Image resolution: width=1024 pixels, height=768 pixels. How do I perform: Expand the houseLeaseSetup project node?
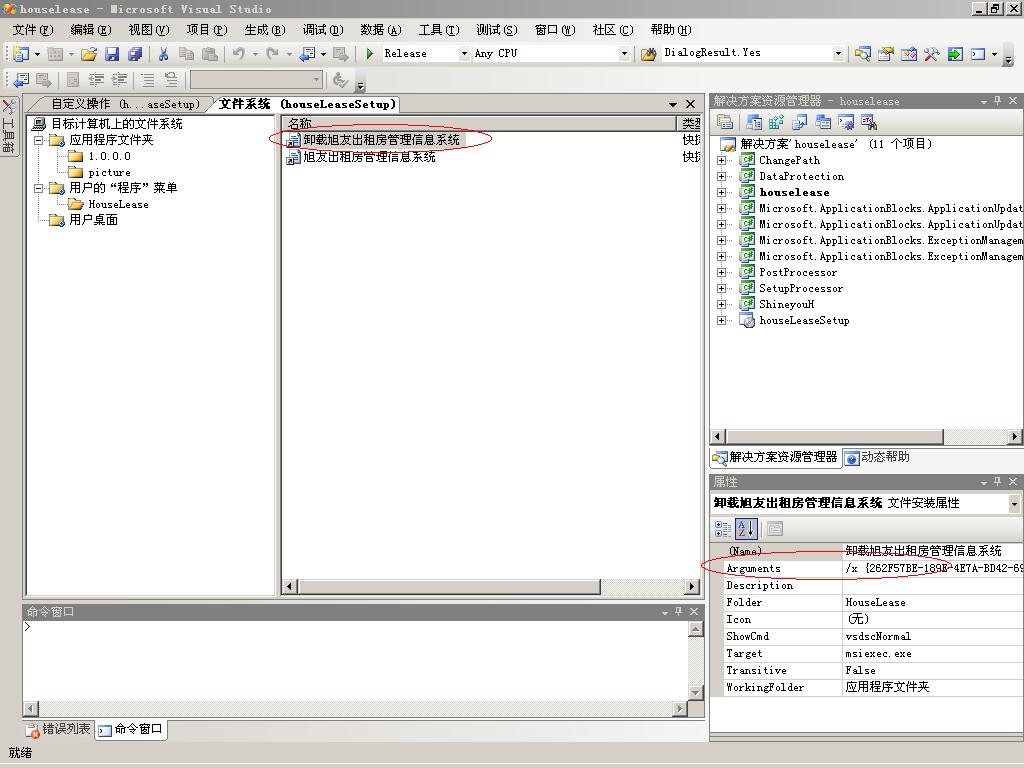[722, 321]
